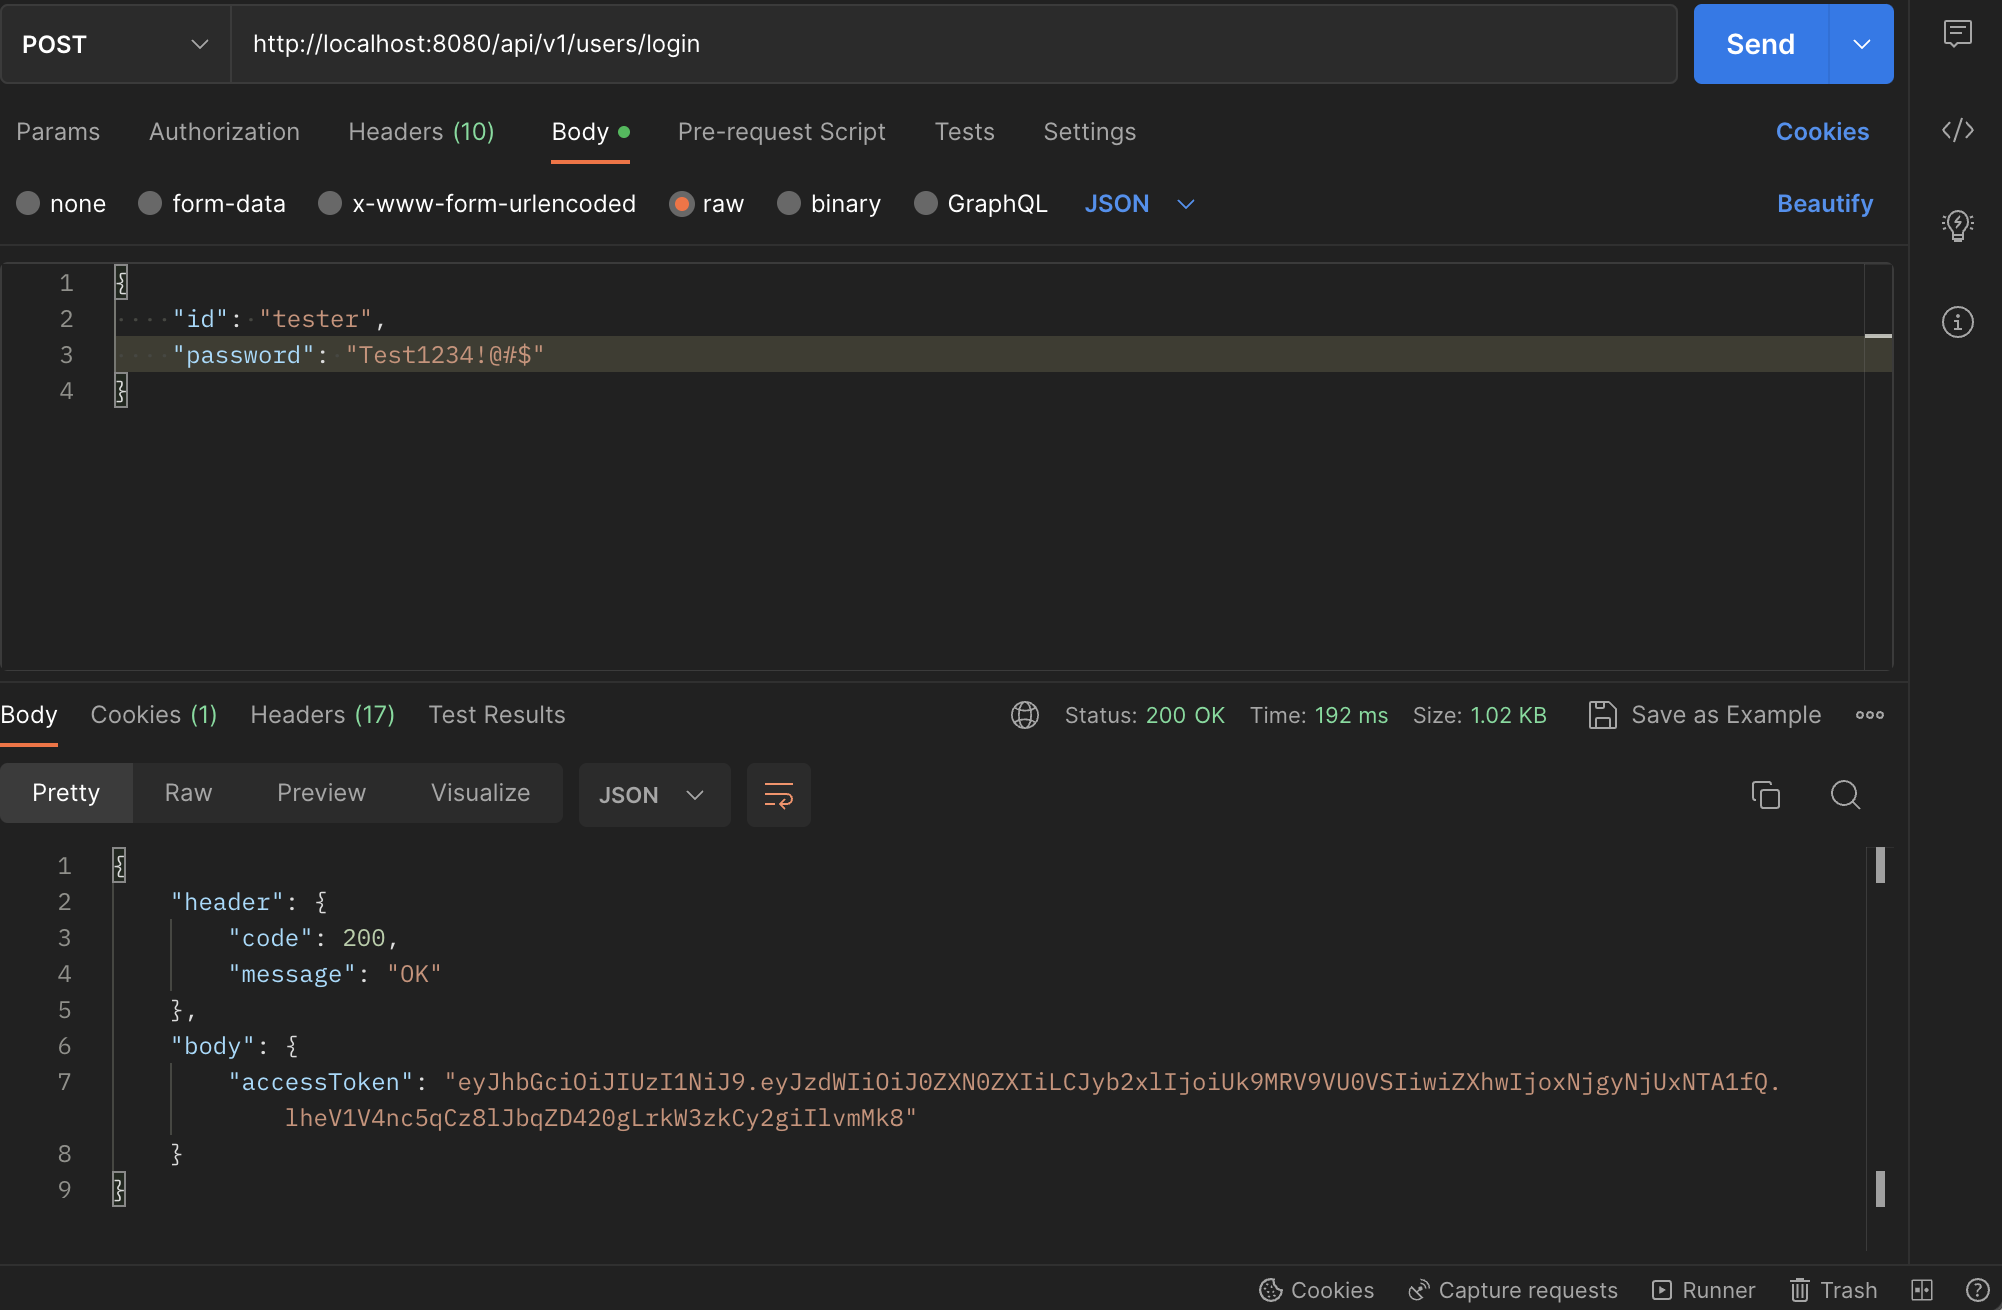Open the request info icon

(1957, 322)
